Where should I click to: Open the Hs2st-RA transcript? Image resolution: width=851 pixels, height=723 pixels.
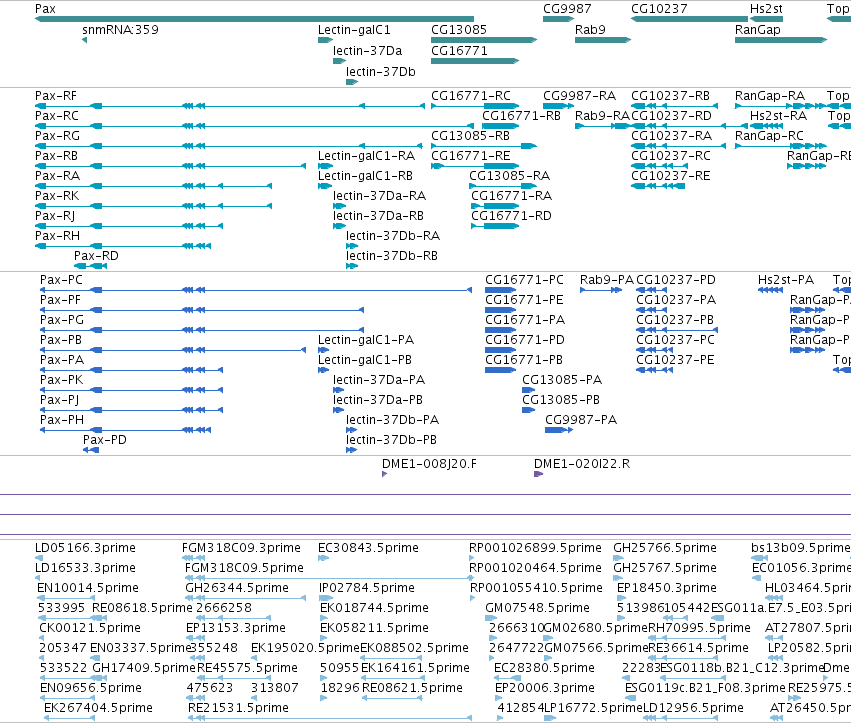pyautogui.click(x=778, y=116)
